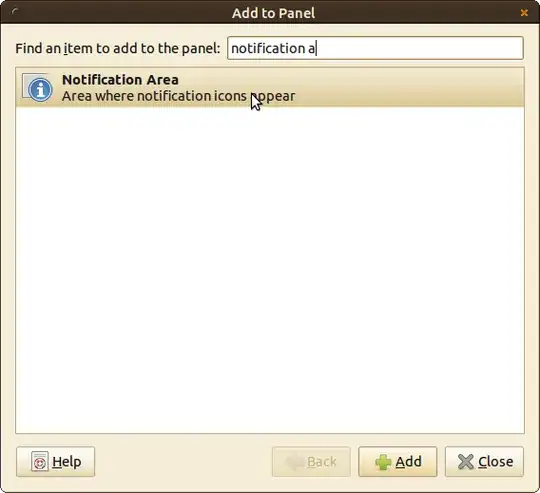Screen dimensions: 540x493
Task: Click the Close button at bottom right
Action: coord(484,462)
